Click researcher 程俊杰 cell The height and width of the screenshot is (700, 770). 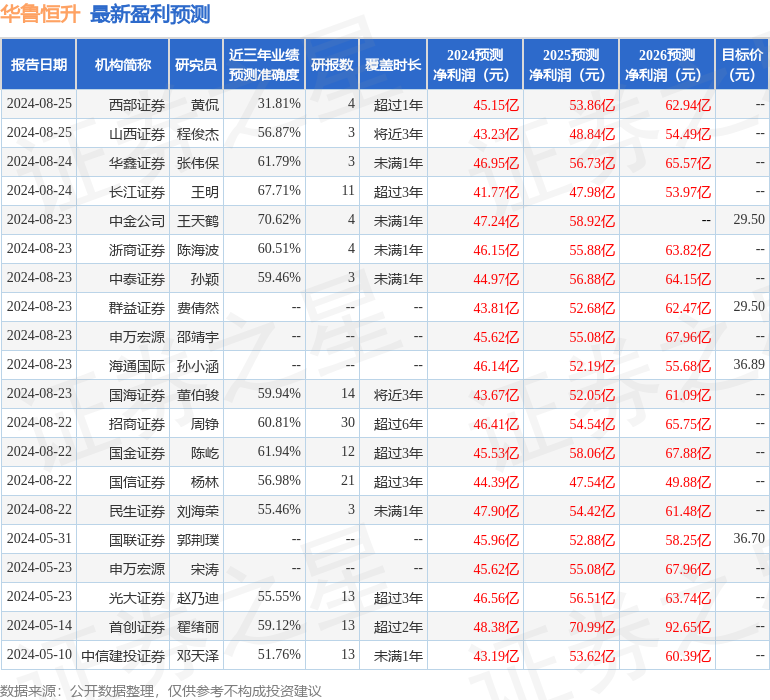198,134
